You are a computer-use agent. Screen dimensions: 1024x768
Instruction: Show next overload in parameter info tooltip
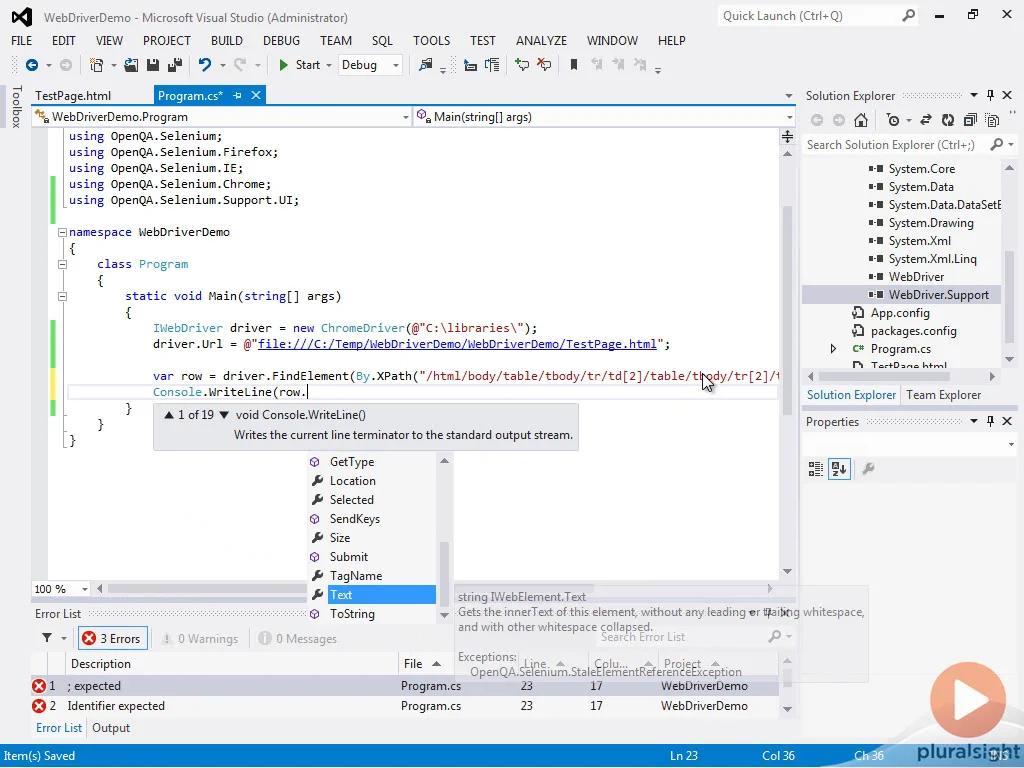point(224,415)
